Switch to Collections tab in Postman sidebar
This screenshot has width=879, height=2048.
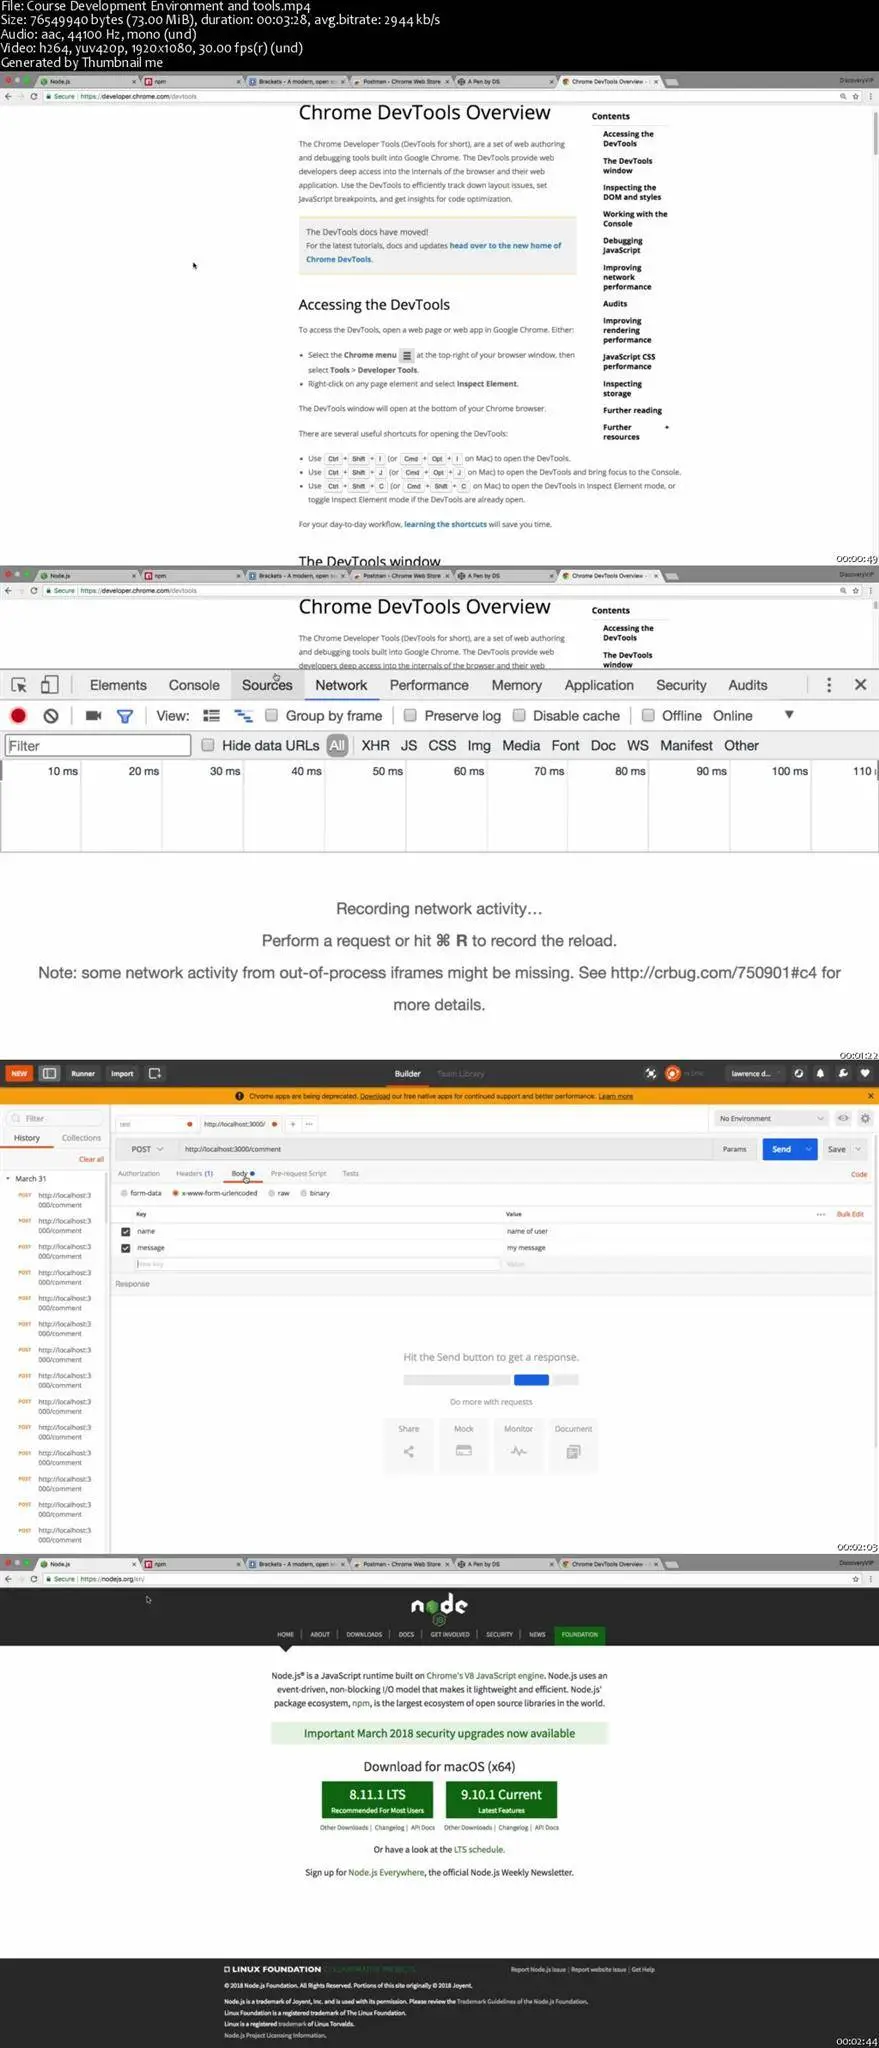tap(81, 1138)
